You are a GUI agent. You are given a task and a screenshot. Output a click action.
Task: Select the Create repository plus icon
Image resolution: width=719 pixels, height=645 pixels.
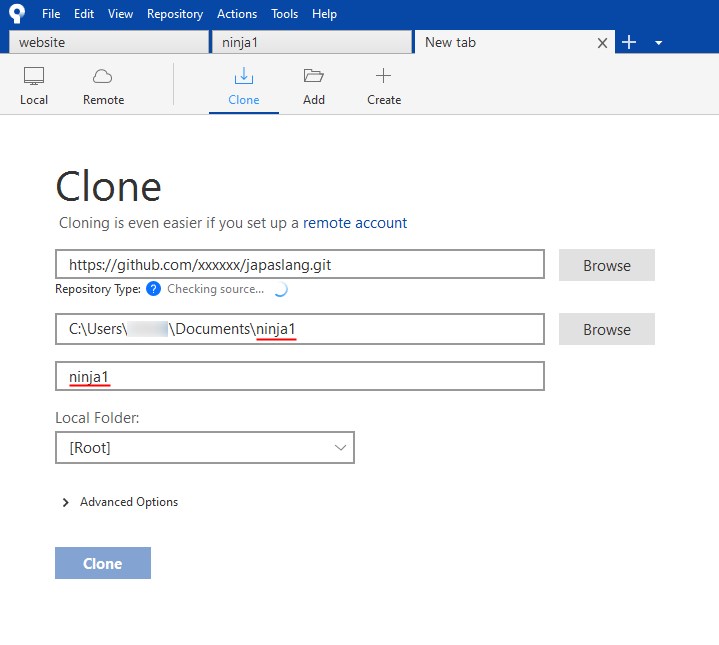(x=383, y=87)
